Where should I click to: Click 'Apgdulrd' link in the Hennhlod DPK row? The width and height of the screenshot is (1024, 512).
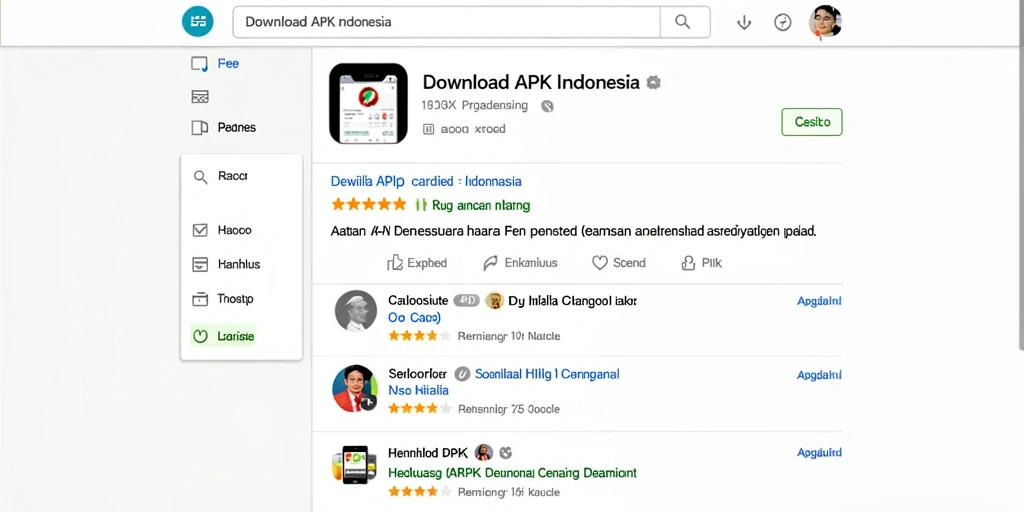coord(819,453)
